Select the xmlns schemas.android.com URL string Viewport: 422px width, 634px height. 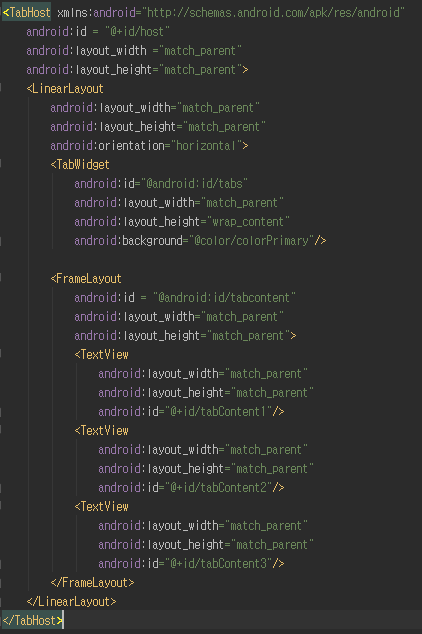pos(273,13)
